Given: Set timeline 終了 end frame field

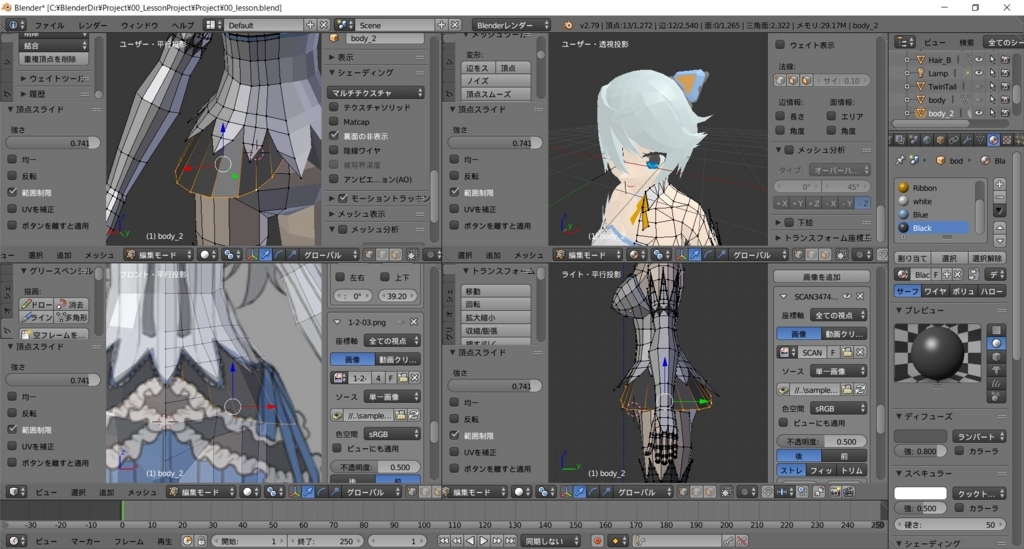Looking at the screenshot, I should point(327,541).
